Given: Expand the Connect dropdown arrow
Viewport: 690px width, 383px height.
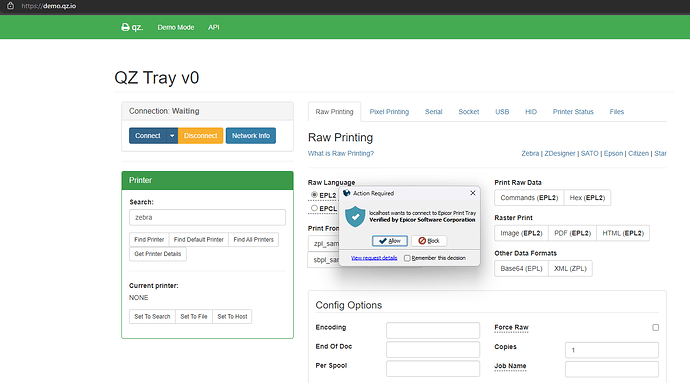Looking at the screenshot, I should (172, 136).
